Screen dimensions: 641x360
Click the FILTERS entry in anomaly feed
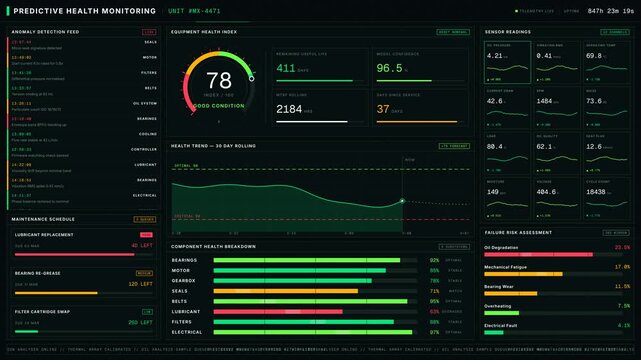click(83, 76)
